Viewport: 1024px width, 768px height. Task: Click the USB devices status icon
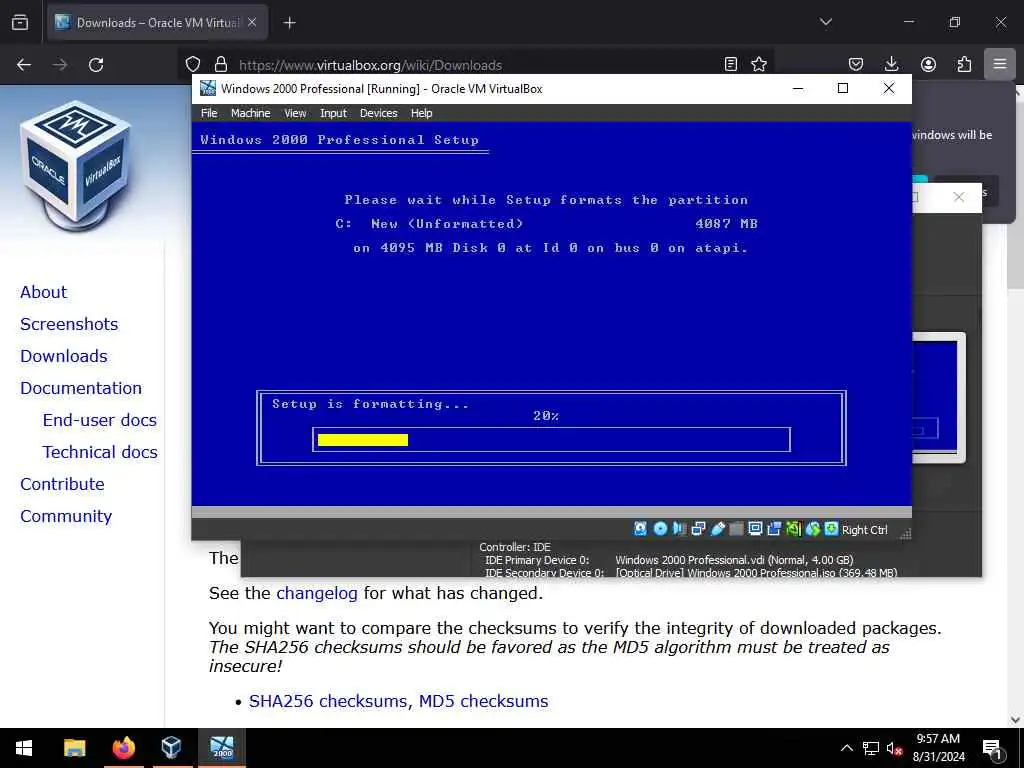718,529
